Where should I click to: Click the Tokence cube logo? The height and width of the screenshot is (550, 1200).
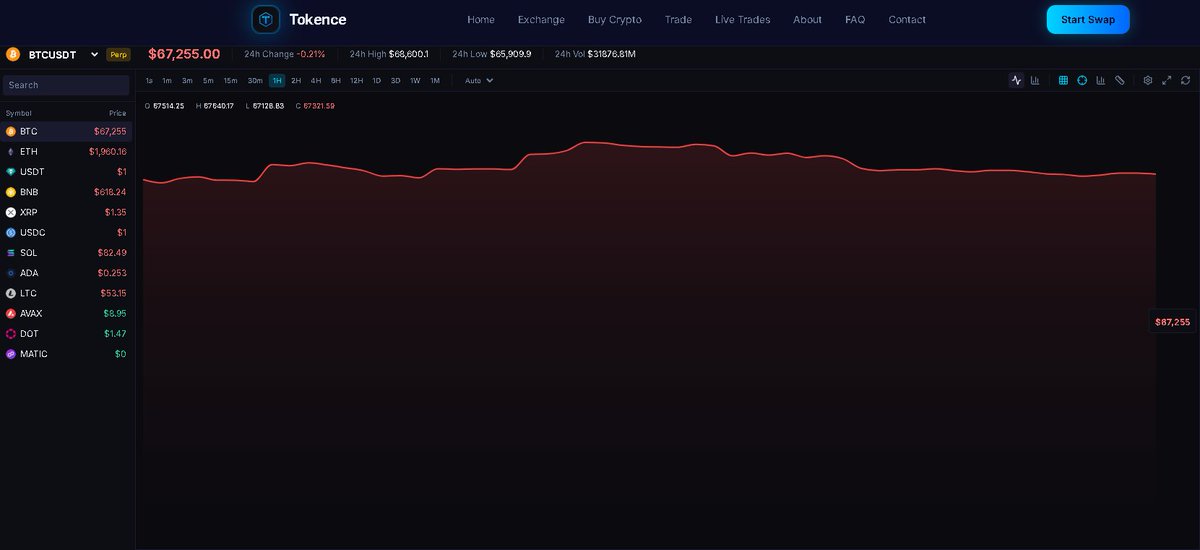coord(266,19)
